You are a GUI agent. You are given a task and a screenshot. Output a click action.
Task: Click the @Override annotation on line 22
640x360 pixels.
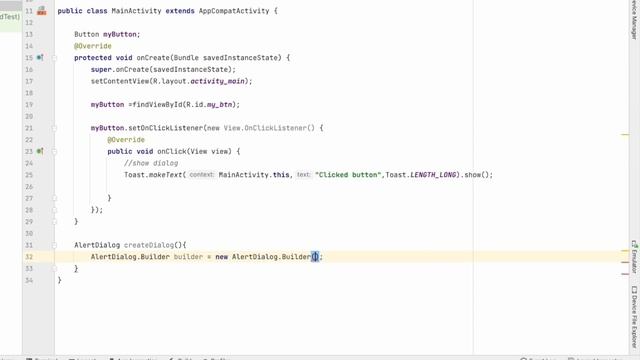click(x=126, y=140)
